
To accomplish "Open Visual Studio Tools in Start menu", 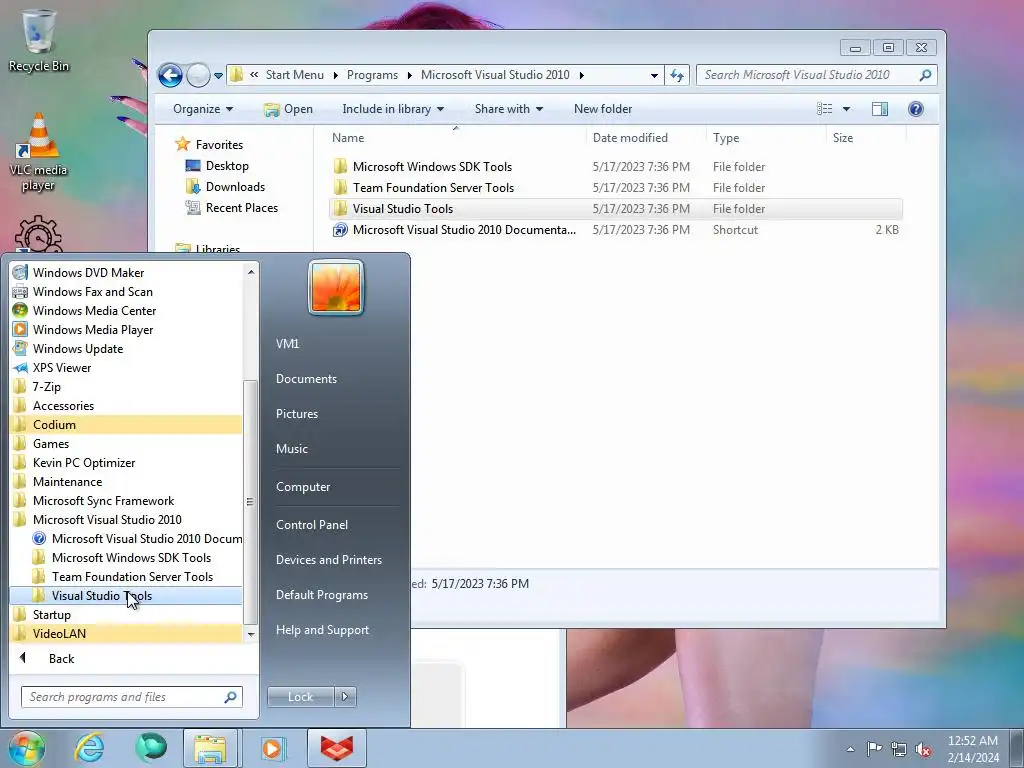I will pyautogui.click(x=126, y=595).
